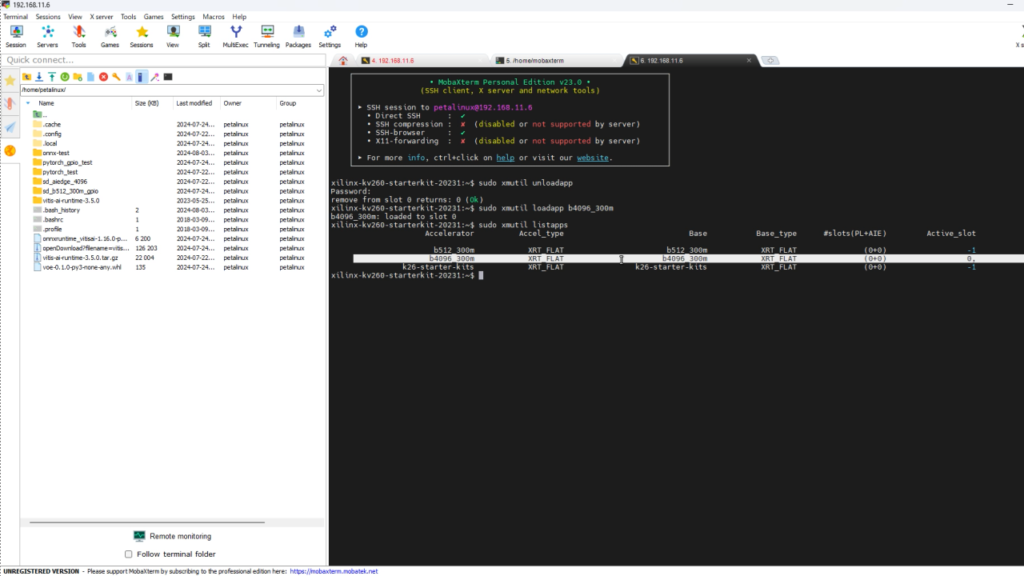The width and height of the screenshot is (1024, 576).
Task: Expand the /home/petalinux/ path dropdown
Action: point(319,90)
